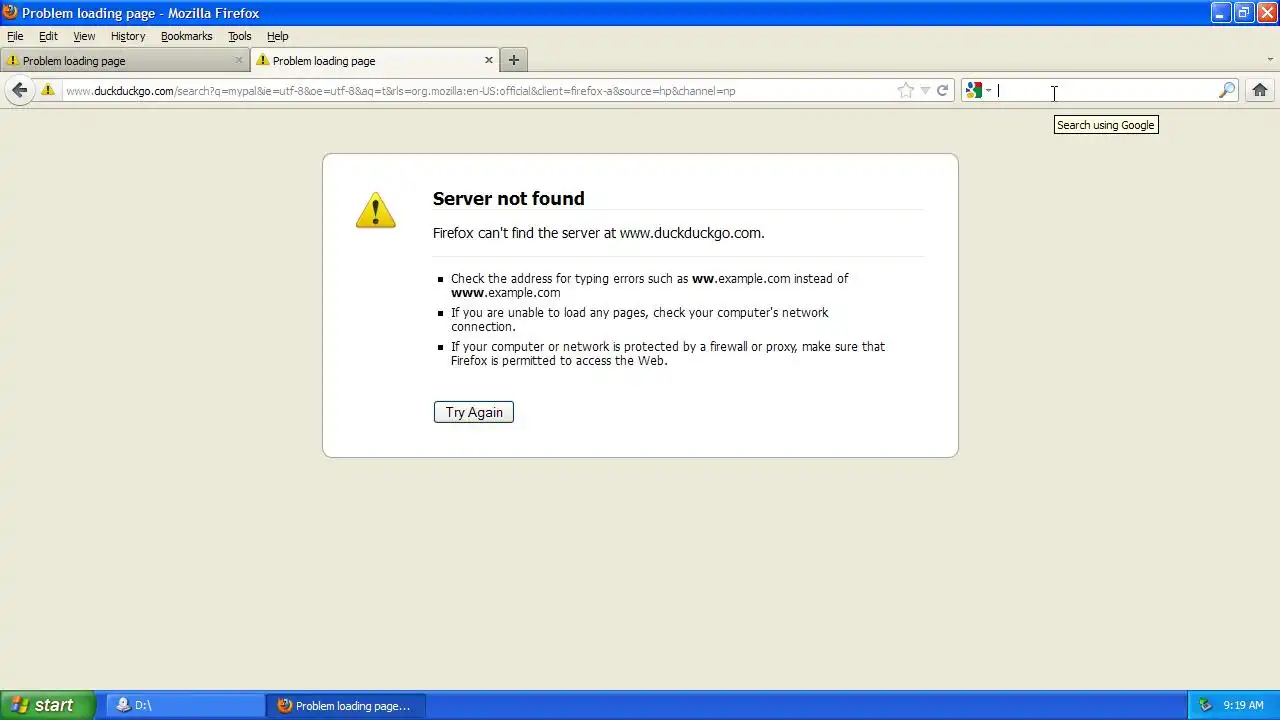Screen dimensions: 1280x720
Task: Click the Try Again button
Action: (474, 412)
